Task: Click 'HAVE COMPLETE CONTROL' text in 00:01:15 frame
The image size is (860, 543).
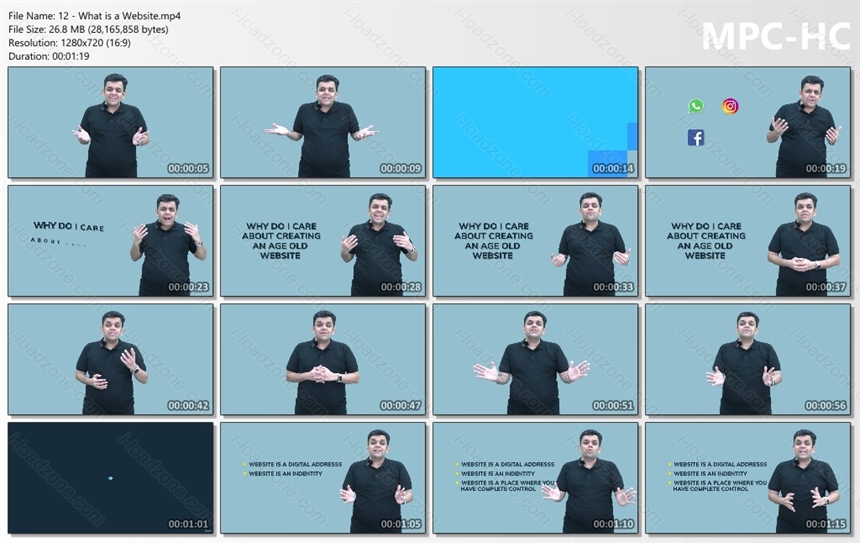Action: click(x=710, y=489)
